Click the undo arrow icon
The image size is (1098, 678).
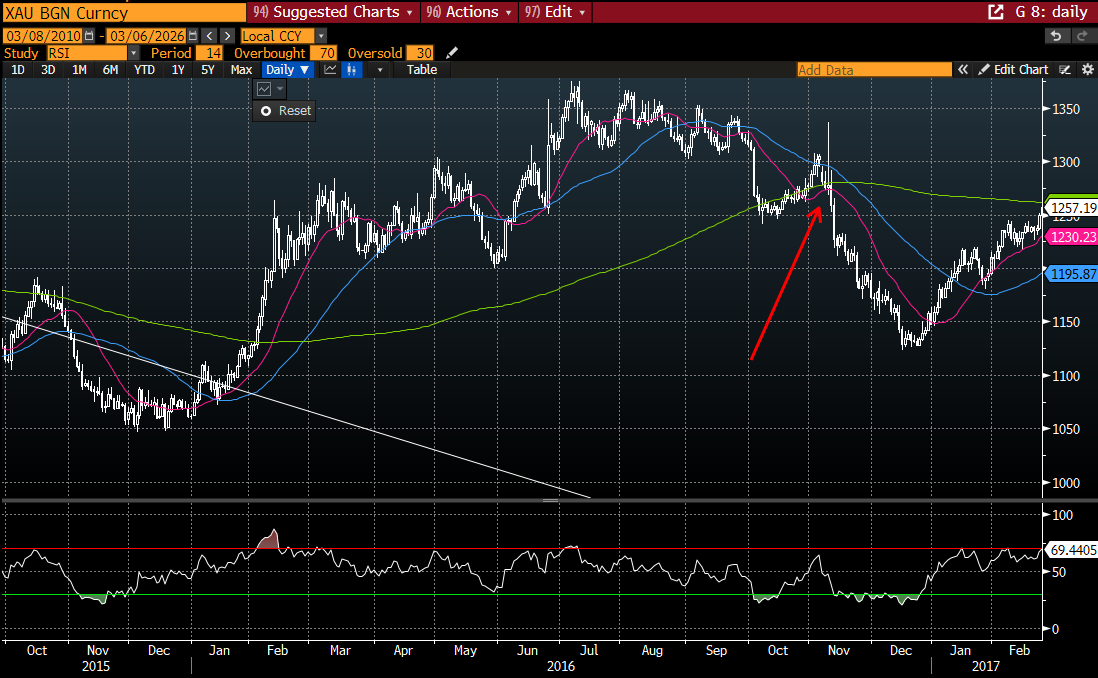1056,36
